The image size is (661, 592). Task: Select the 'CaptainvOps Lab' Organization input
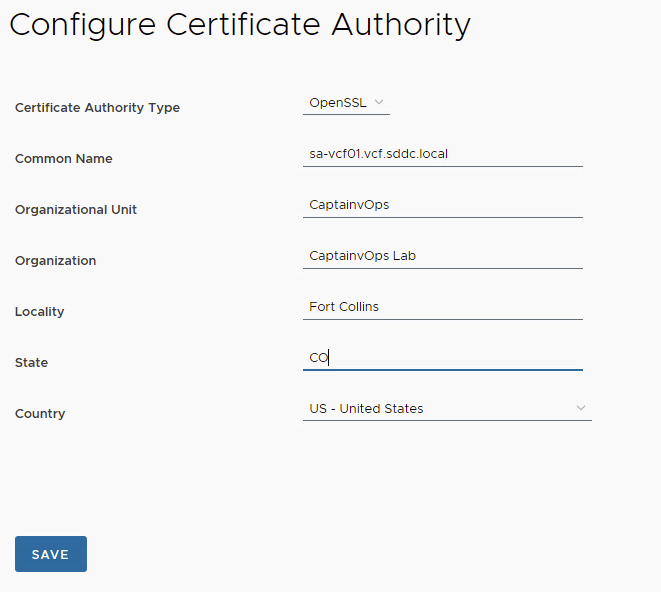coord(442,255)
